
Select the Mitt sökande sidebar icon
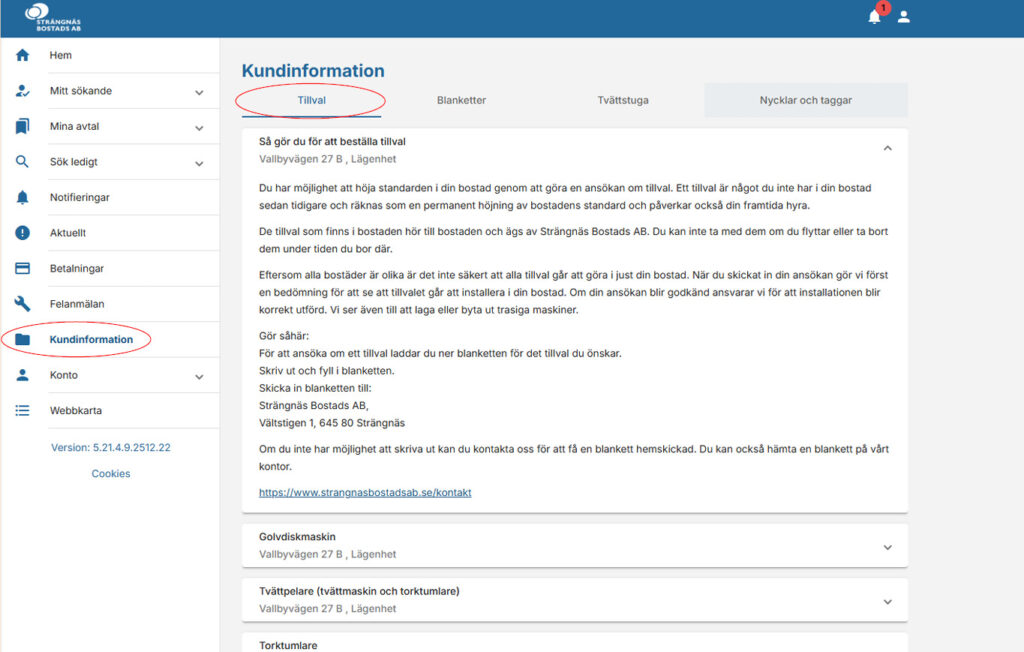(x=22, y=90)
